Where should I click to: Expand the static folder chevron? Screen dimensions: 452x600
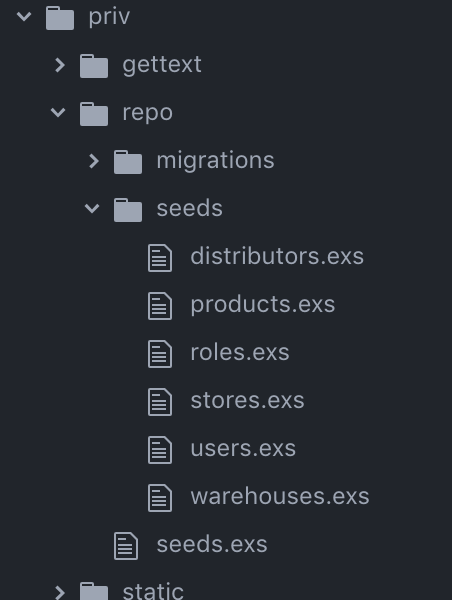[x=60, y=592]
